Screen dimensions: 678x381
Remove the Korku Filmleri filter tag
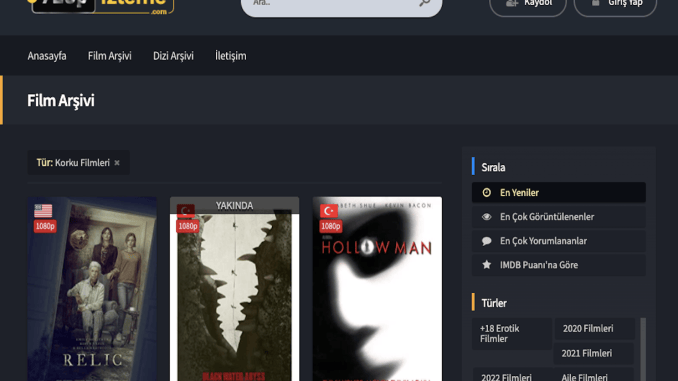pyautogui.click(x=117, y=163)
